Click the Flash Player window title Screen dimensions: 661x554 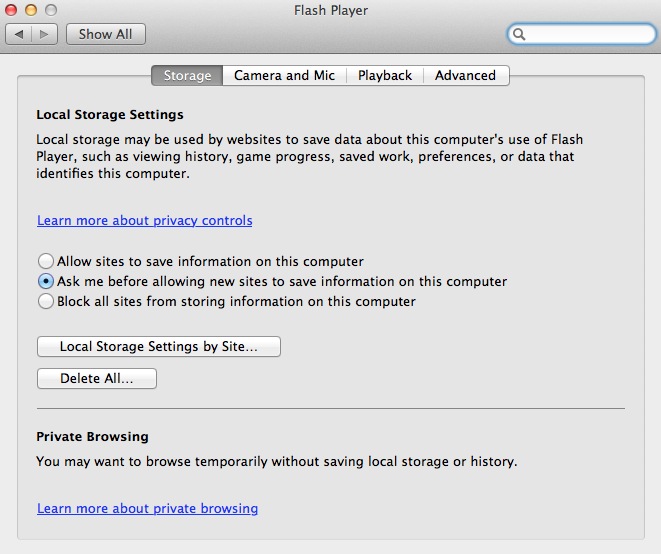coord(331,10)
